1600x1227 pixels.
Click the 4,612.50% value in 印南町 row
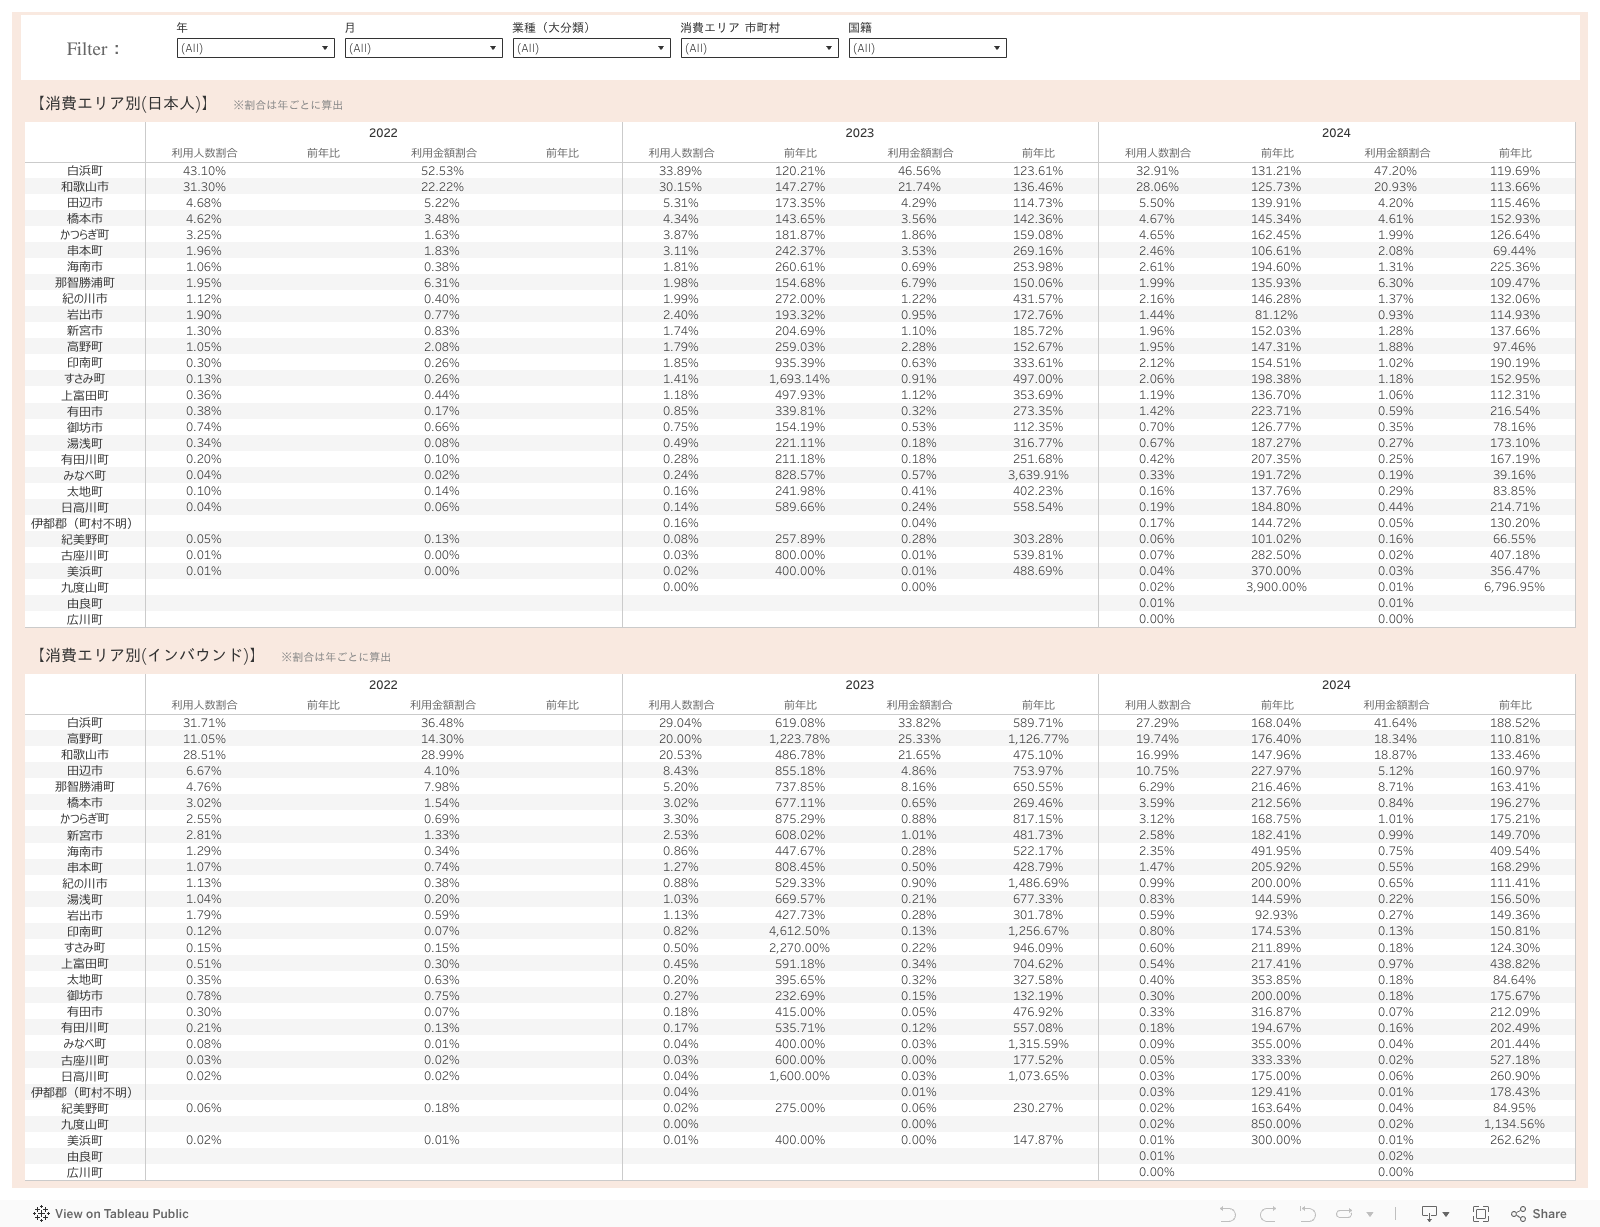pos(799,931)
